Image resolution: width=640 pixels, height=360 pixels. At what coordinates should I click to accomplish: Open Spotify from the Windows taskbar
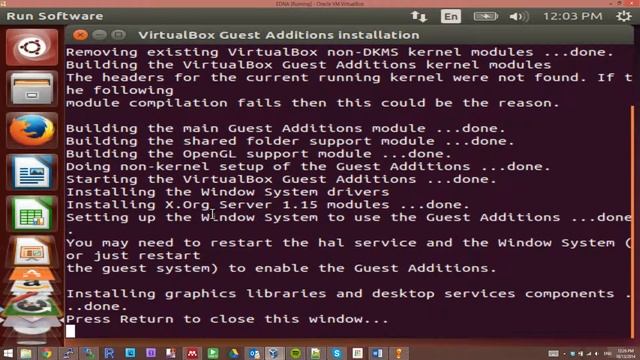[x=296, y=353]
